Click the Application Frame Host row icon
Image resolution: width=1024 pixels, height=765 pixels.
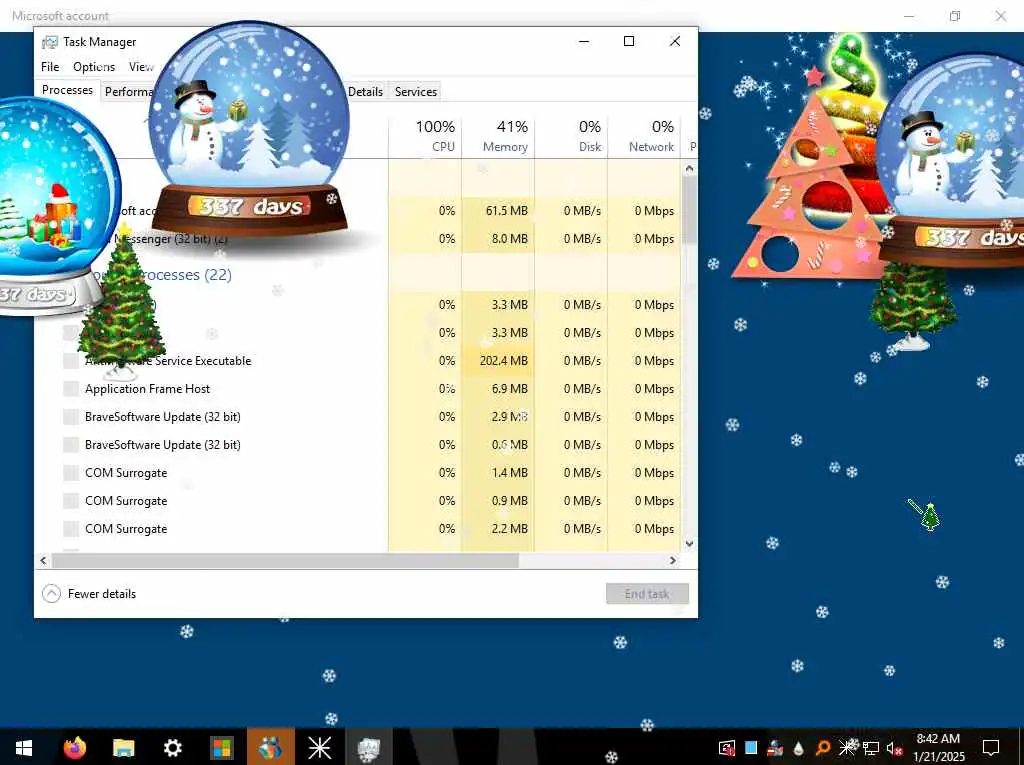click(71, 389)
